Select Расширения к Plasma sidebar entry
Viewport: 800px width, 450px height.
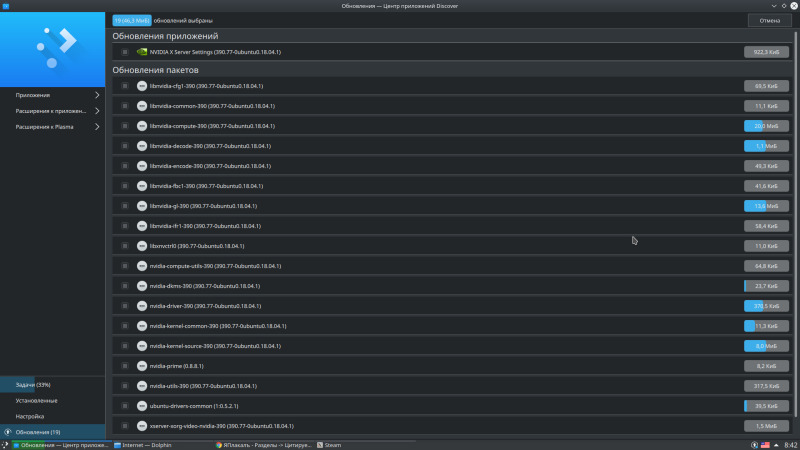[x=53, y=127]
